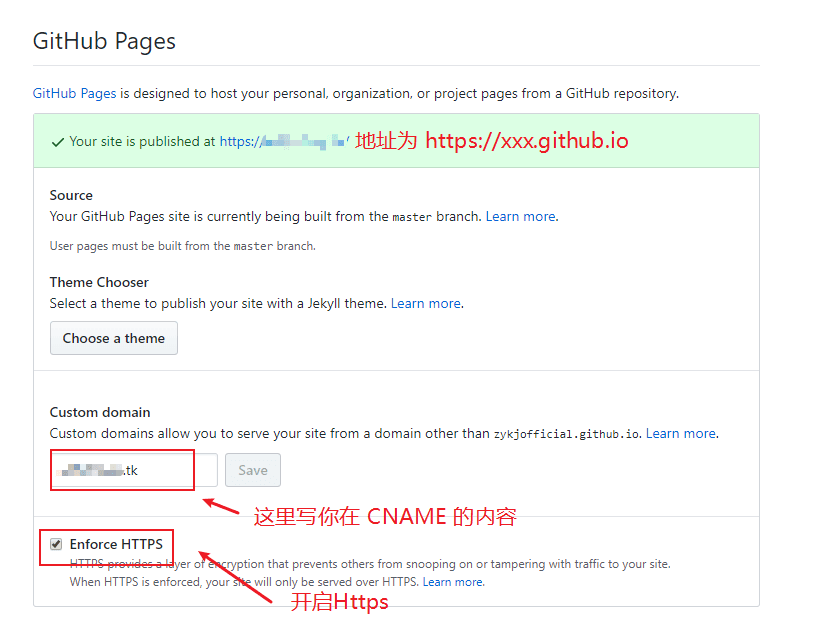Click the Choose a theme button
The height and width of the screenshot is (629, 827).
[x=114, y=338]
